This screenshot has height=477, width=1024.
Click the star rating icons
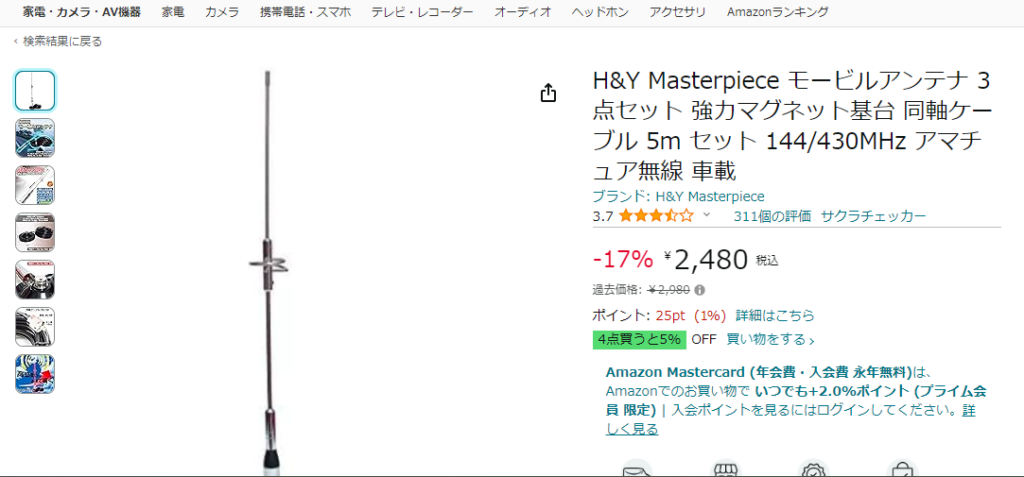pos(656,216)
